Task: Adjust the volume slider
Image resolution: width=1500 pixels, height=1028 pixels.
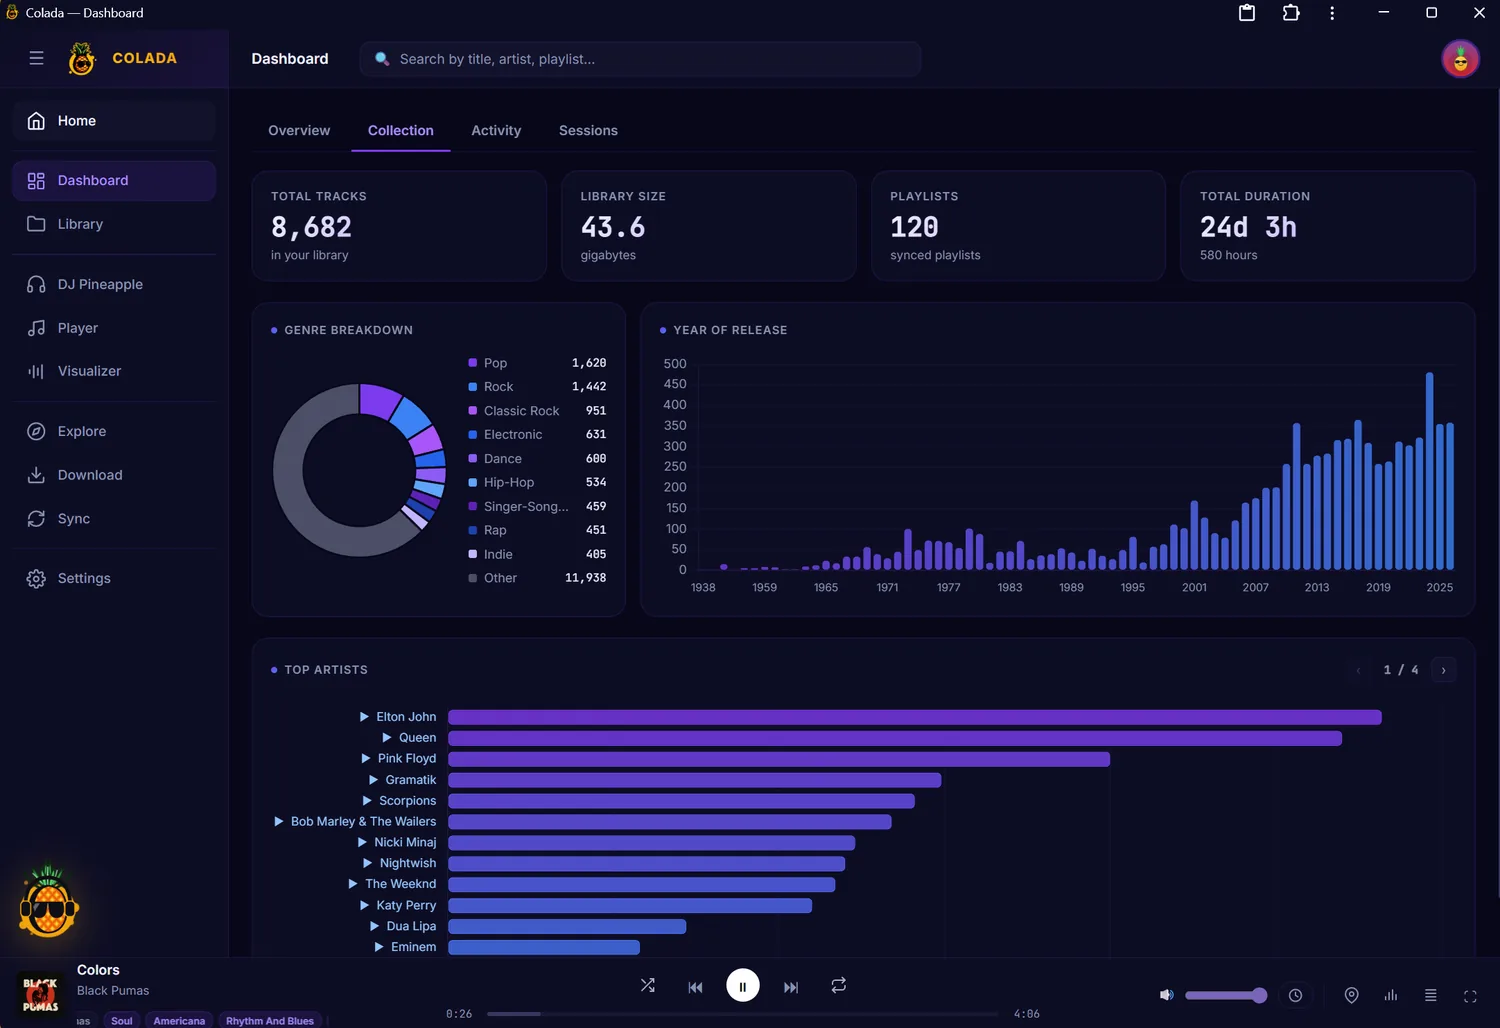Action: (1226, 995)
